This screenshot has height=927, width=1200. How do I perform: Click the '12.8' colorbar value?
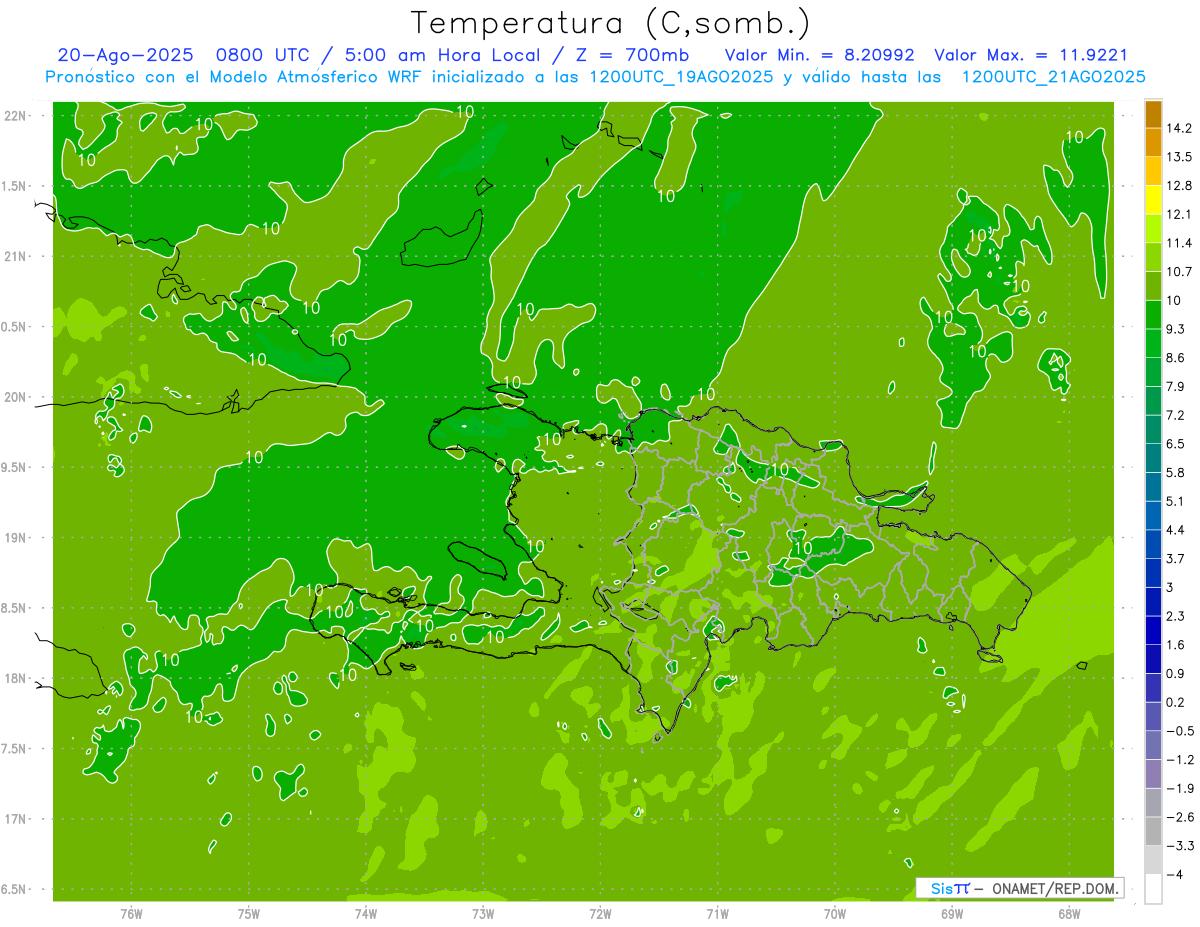(1180, 186)
